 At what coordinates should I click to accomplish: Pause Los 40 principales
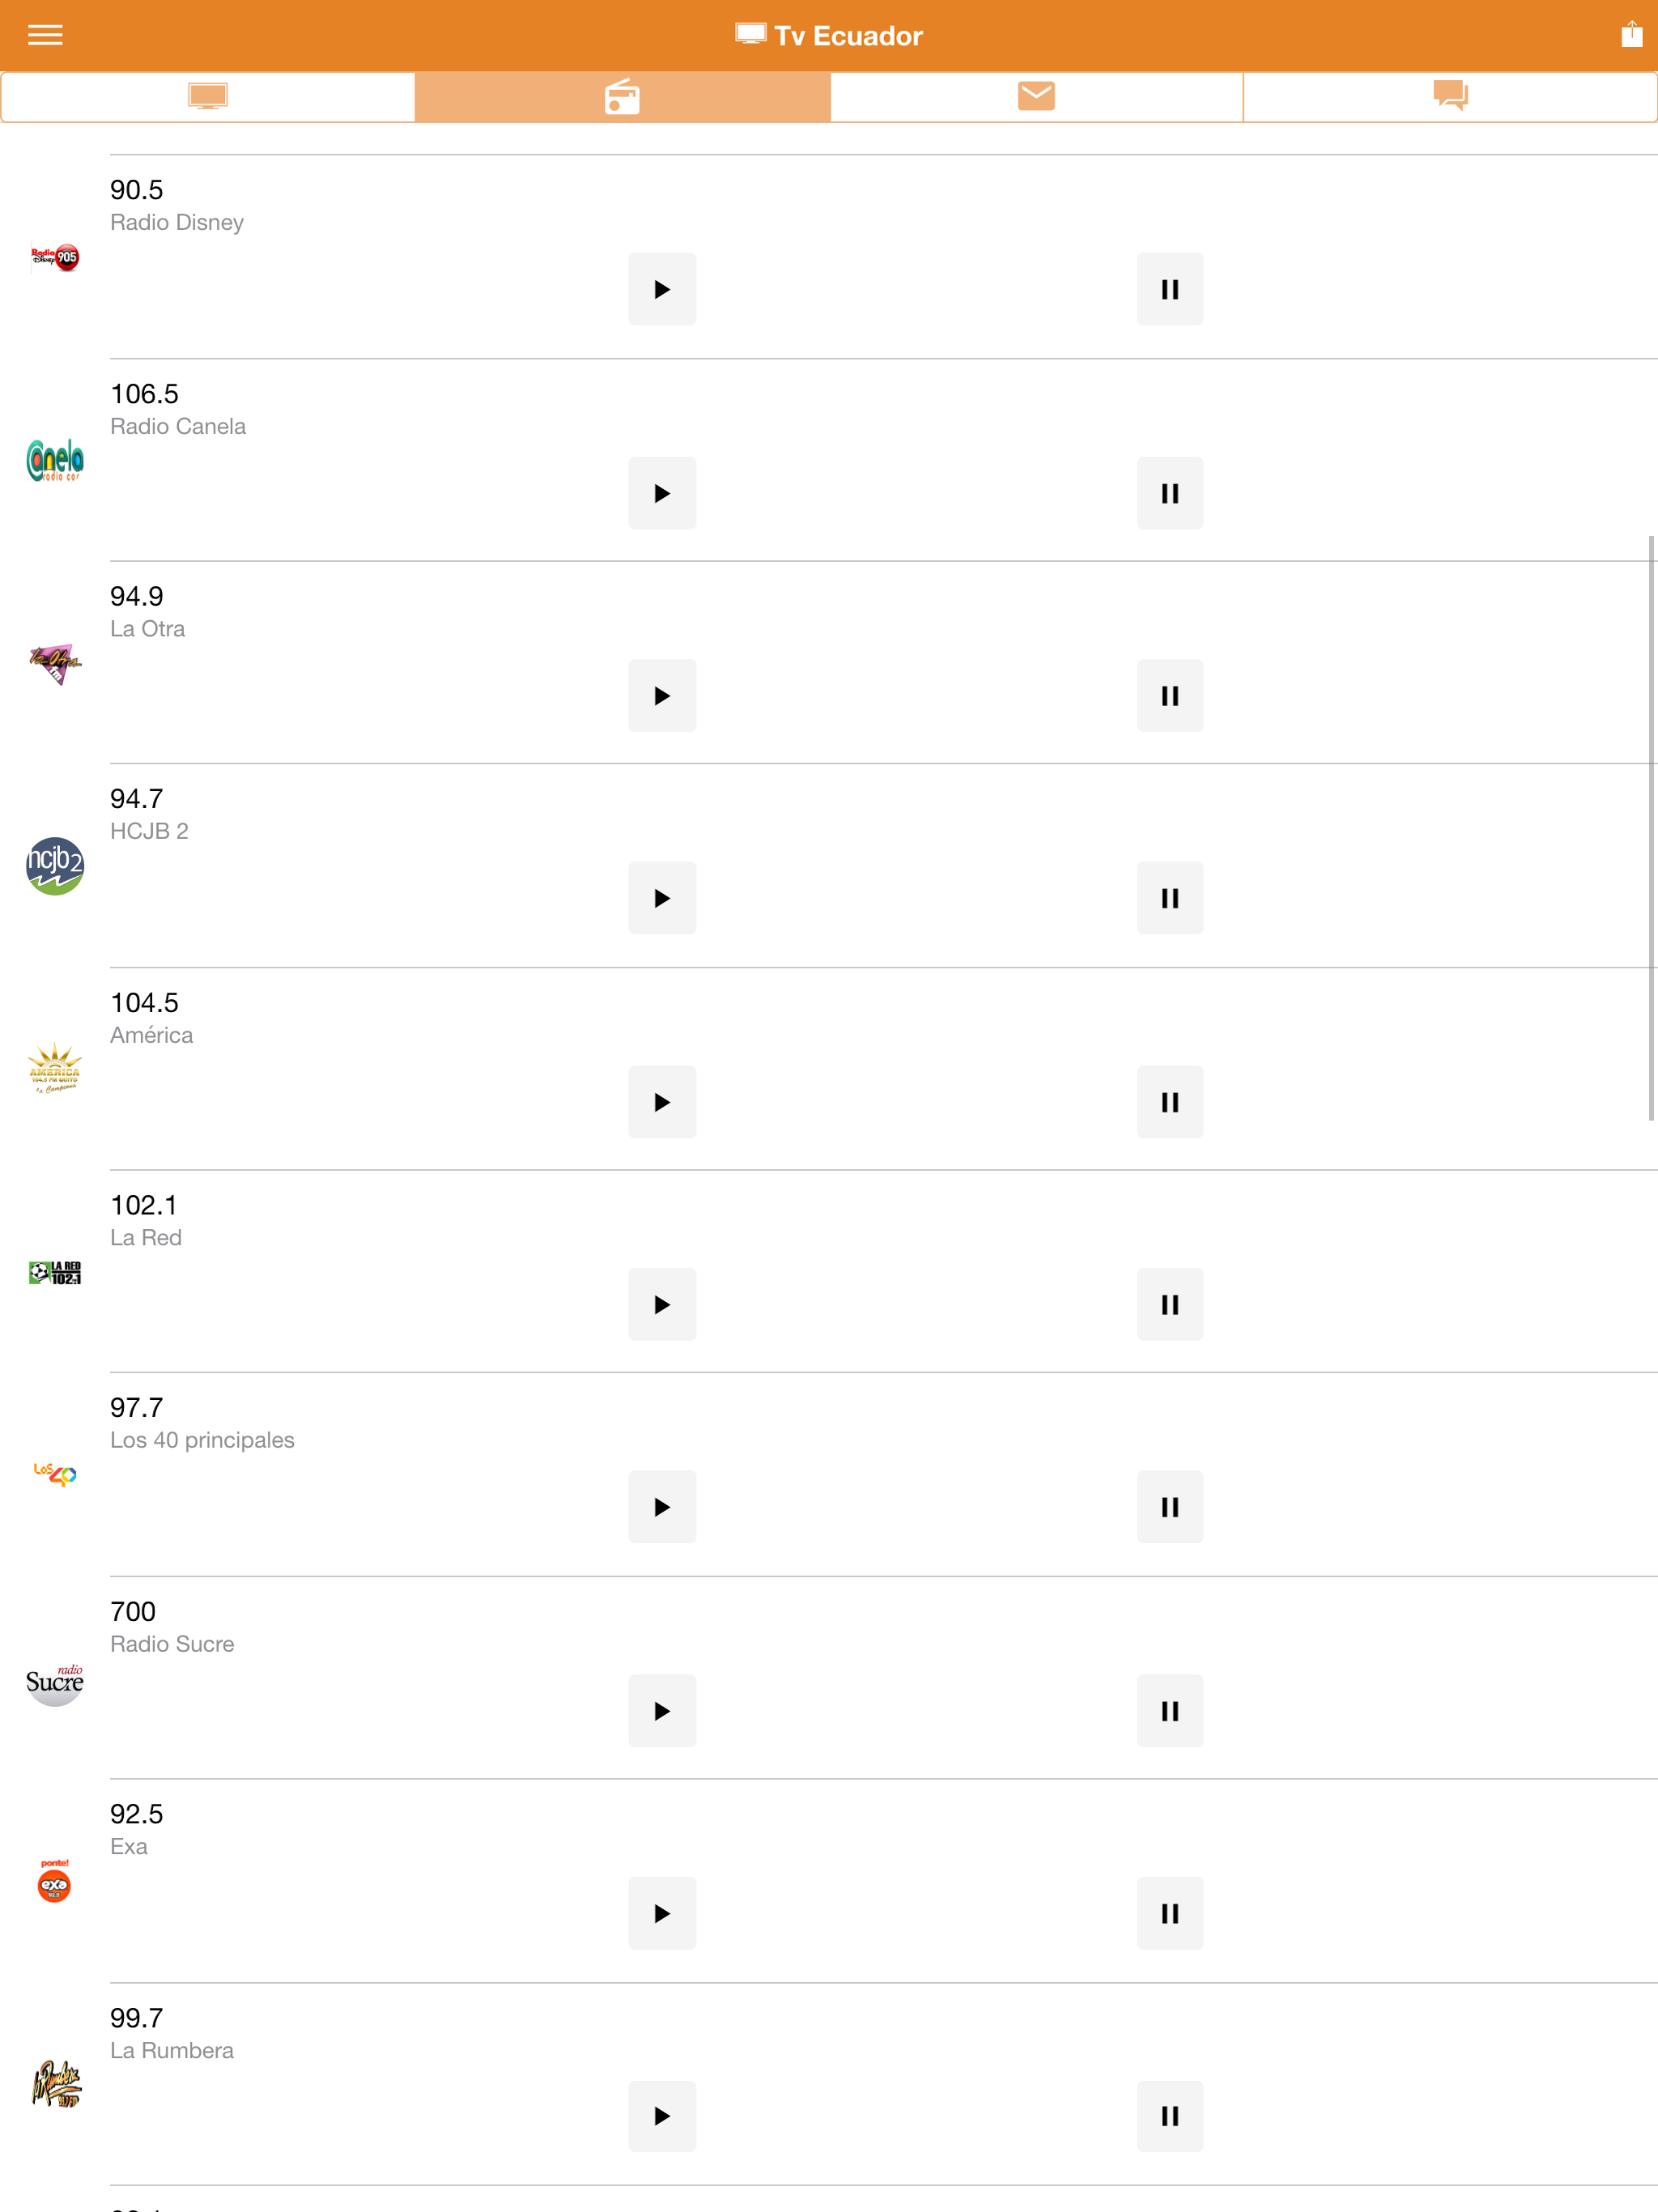click(x=1170, y=1507)
